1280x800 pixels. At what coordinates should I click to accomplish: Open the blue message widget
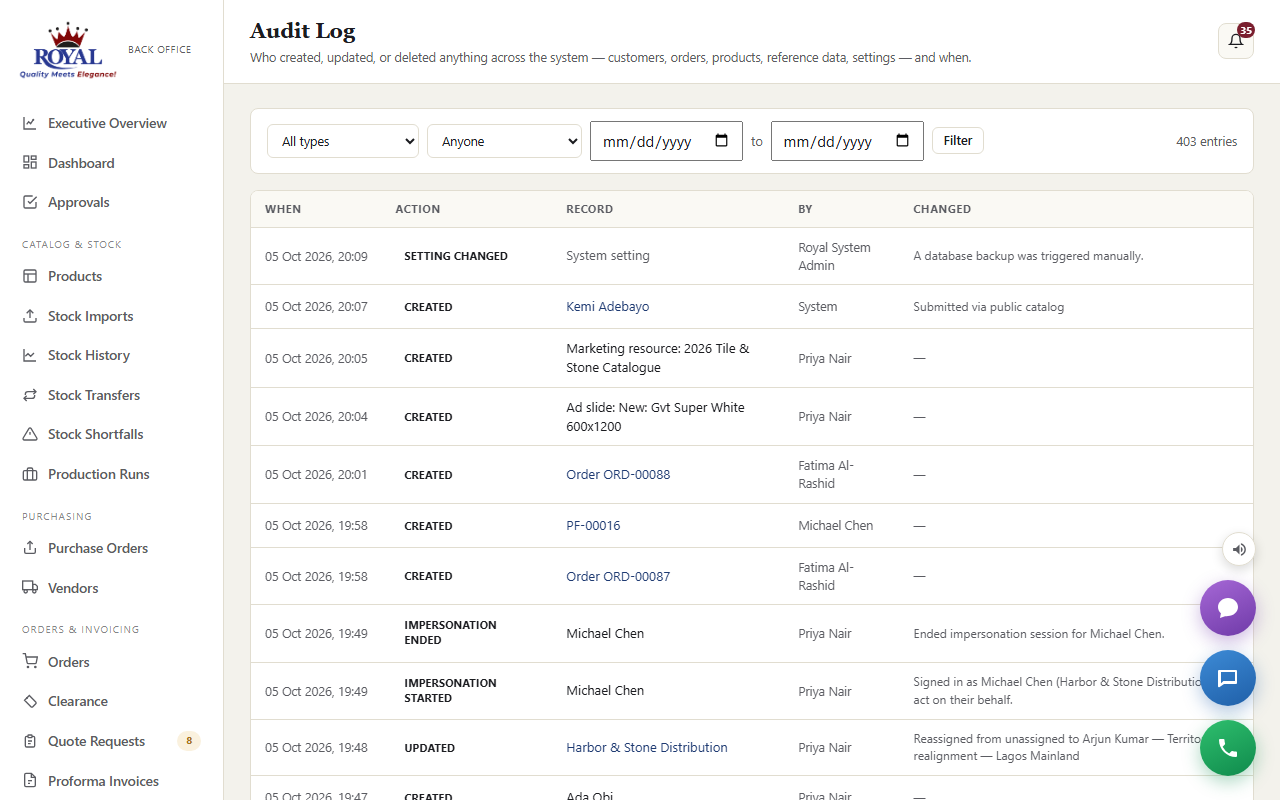(x=1228, y=678)
